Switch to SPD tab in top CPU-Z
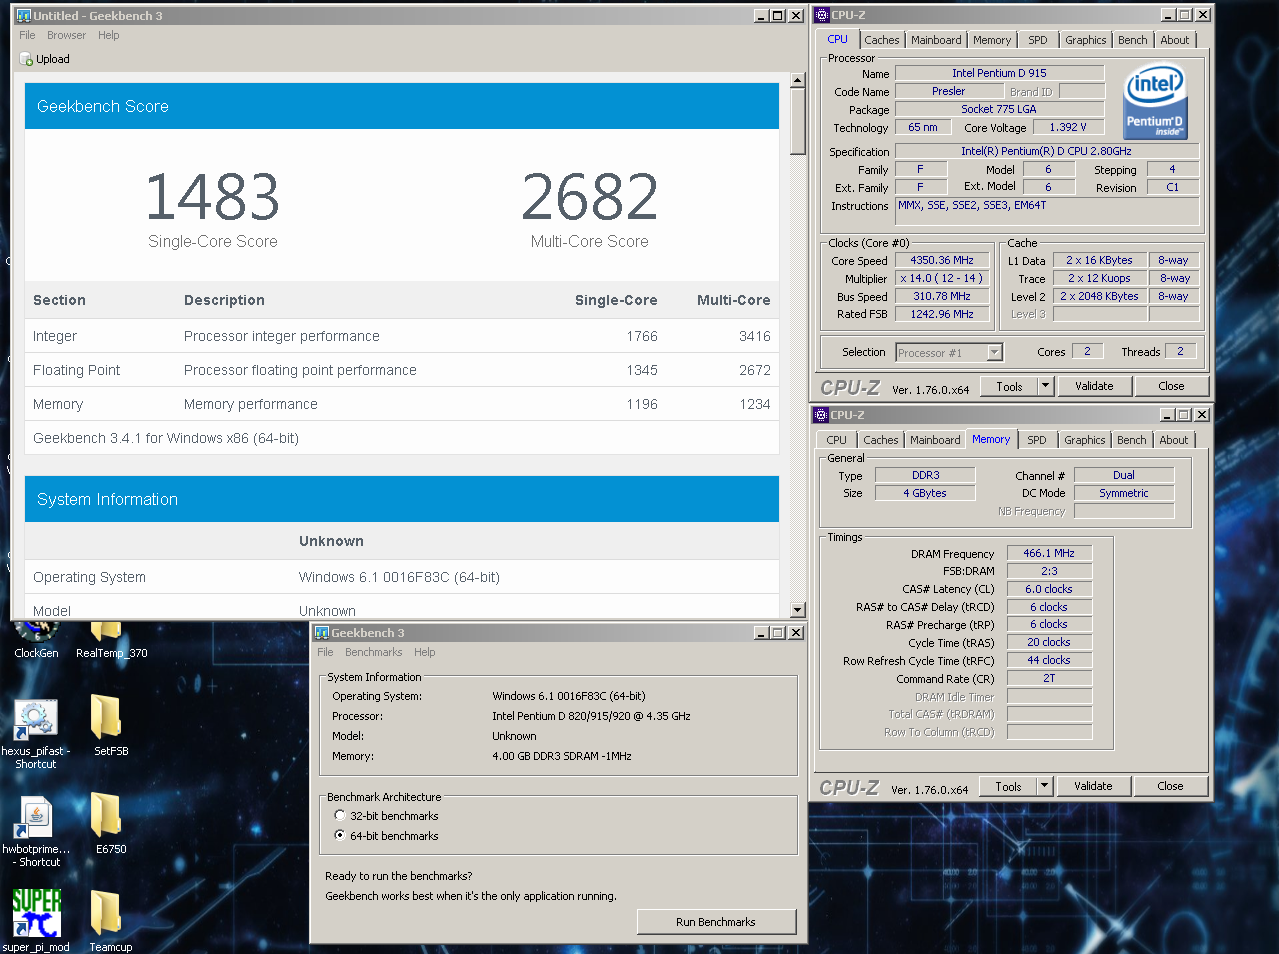 click(1038, 40)
